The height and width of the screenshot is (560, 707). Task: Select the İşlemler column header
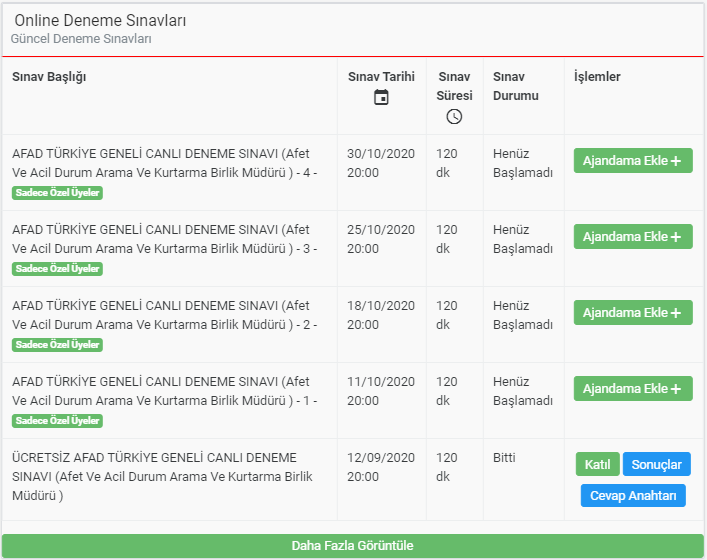coord(597,77)
